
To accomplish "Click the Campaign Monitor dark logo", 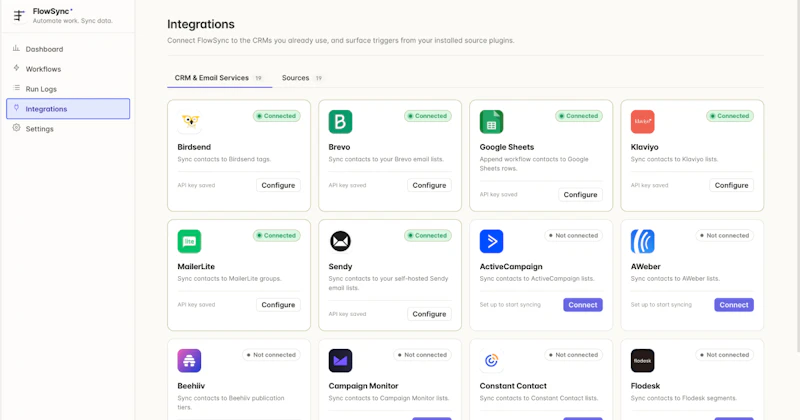I will click(x=340, y=360).
